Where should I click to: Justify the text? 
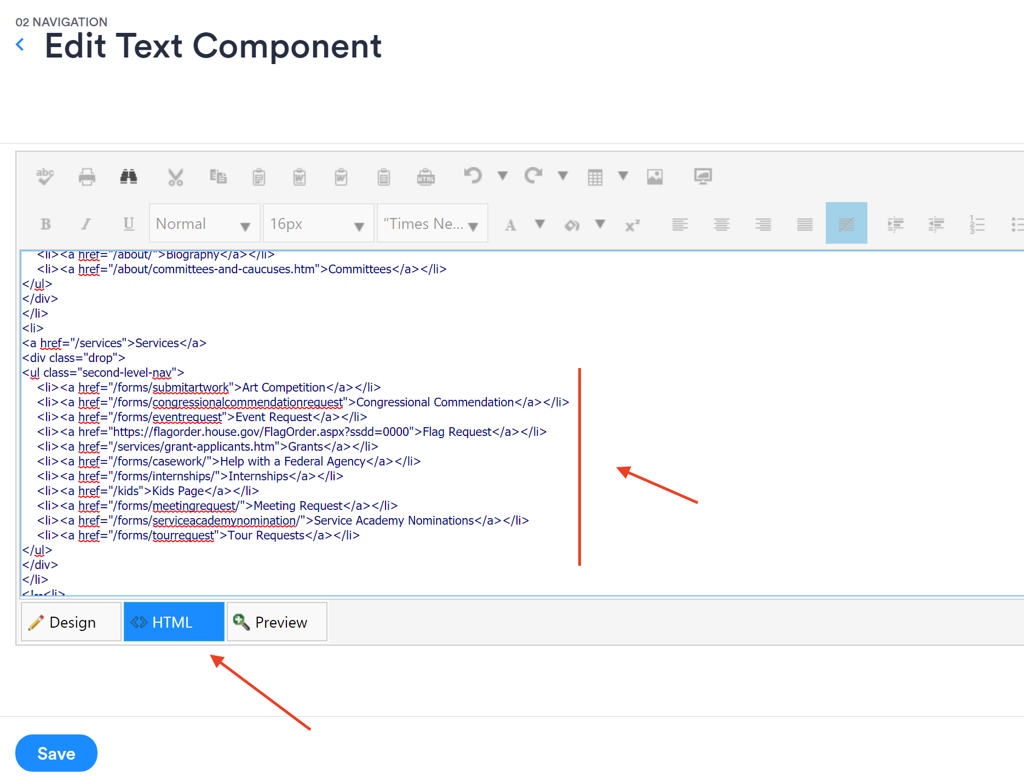(805, 225)
